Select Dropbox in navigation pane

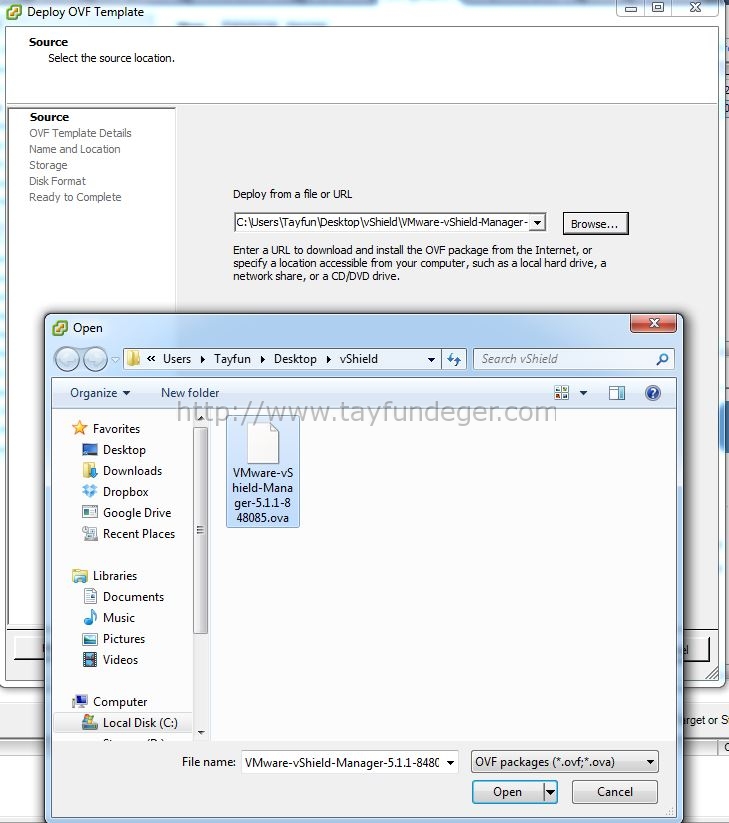click(125, 492)
